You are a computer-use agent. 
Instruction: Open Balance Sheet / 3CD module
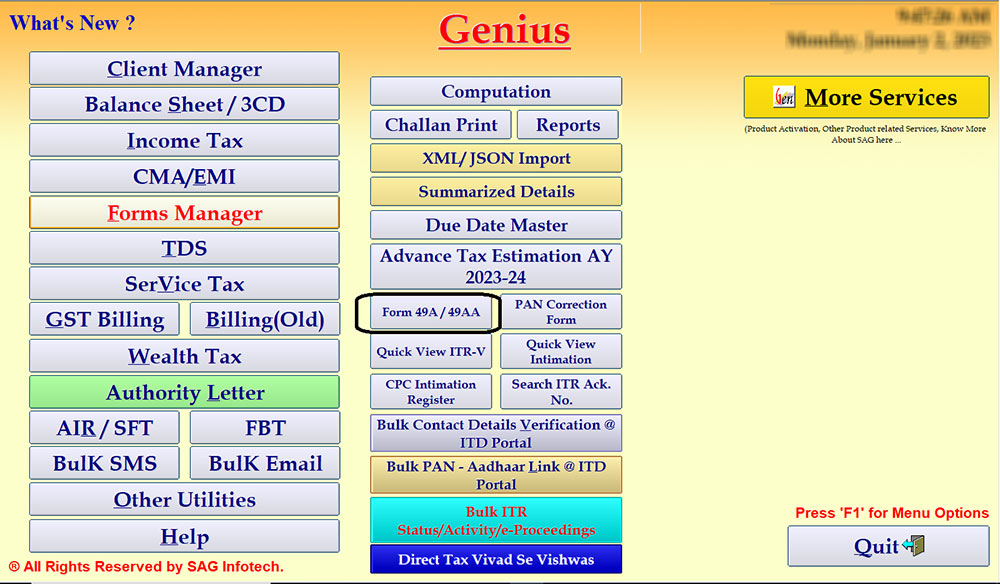click(184, 104)
